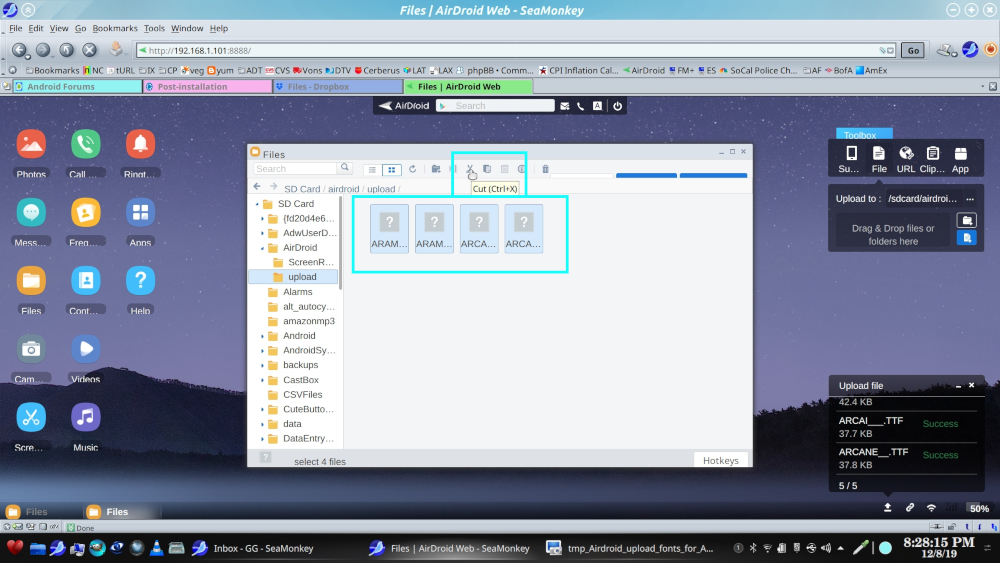
Task: Click the Cut icon in Files toolbar
Action: point(470,169)
